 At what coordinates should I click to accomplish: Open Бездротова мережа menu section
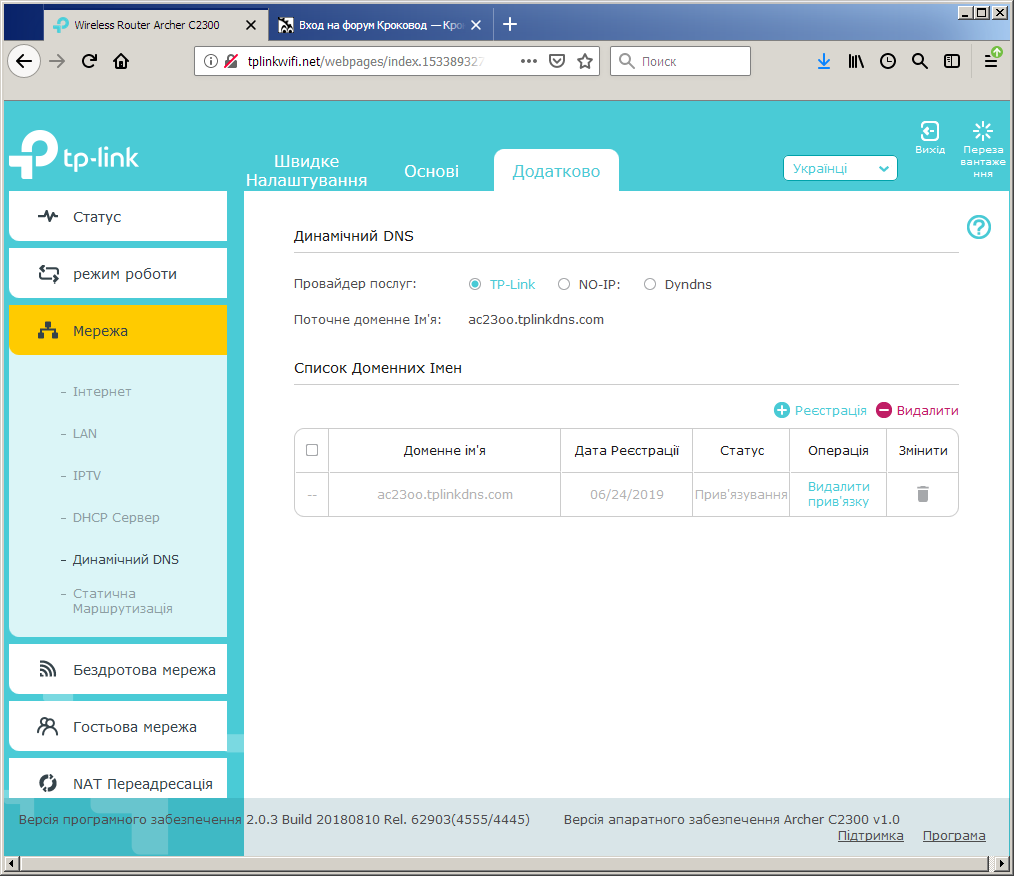[x=118, y=670]
